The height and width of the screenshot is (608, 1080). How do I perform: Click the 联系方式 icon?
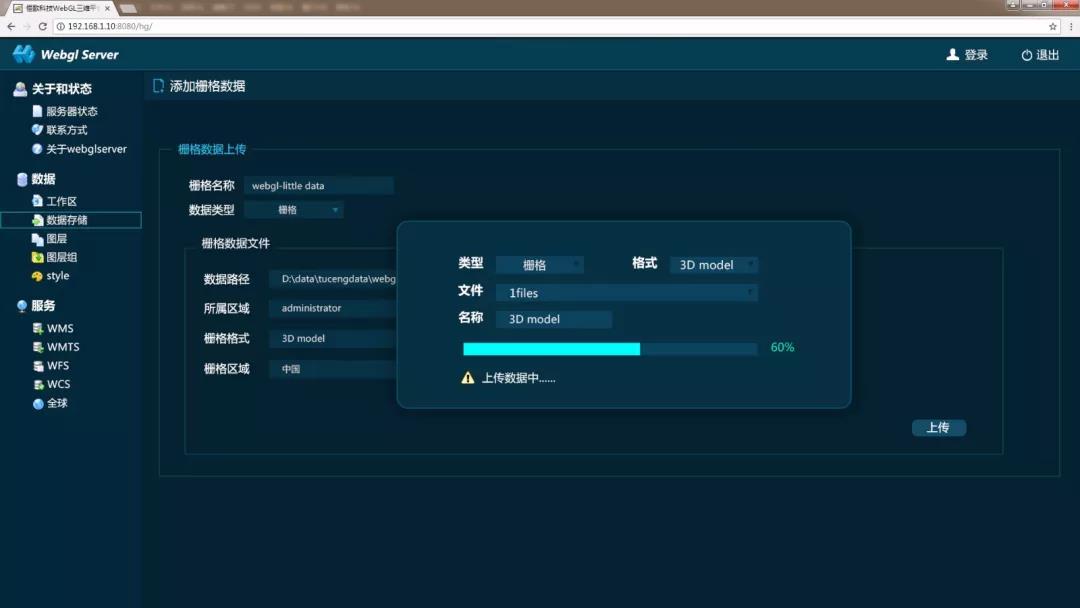click(x=37, y=129)
